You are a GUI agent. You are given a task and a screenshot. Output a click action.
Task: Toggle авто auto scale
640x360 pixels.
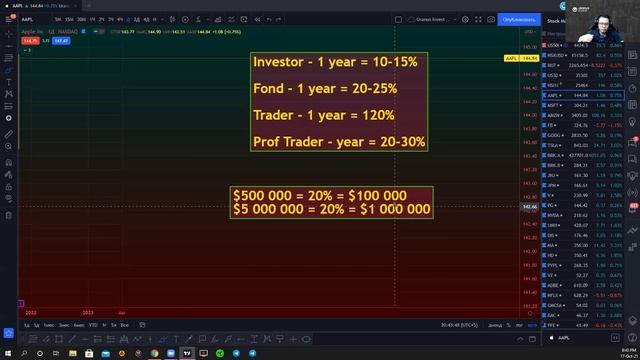[x=532, y=325]
